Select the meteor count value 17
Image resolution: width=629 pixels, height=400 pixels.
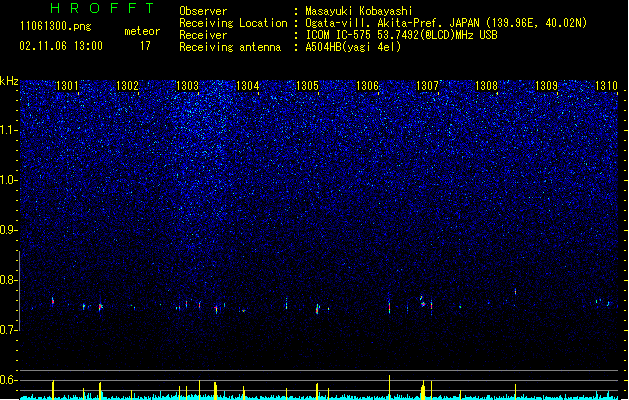click(x=145, y=46)
